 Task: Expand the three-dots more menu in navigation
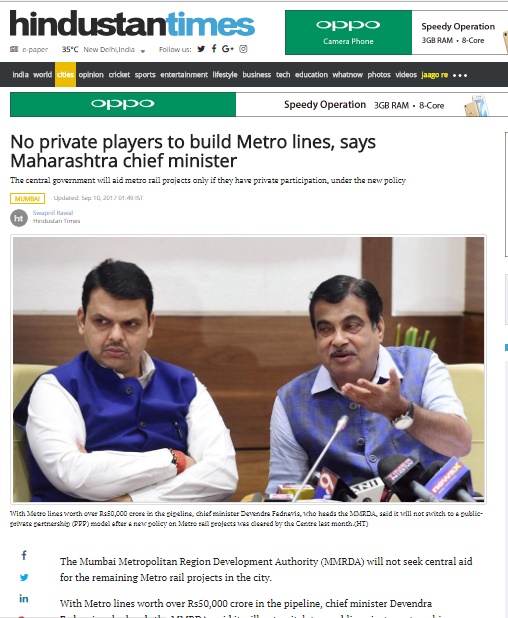pyautogui.click(x=460, y=75)
